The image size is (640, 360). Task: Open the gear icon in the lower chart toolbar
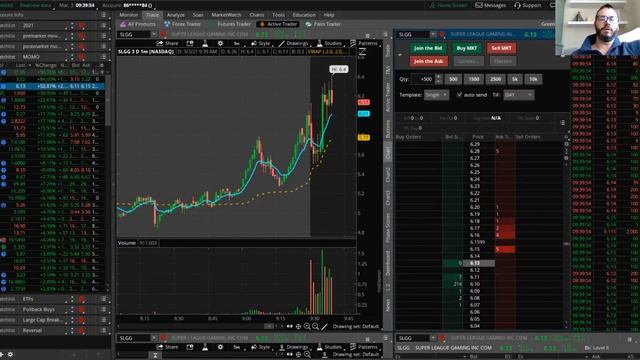coord(220,347)
